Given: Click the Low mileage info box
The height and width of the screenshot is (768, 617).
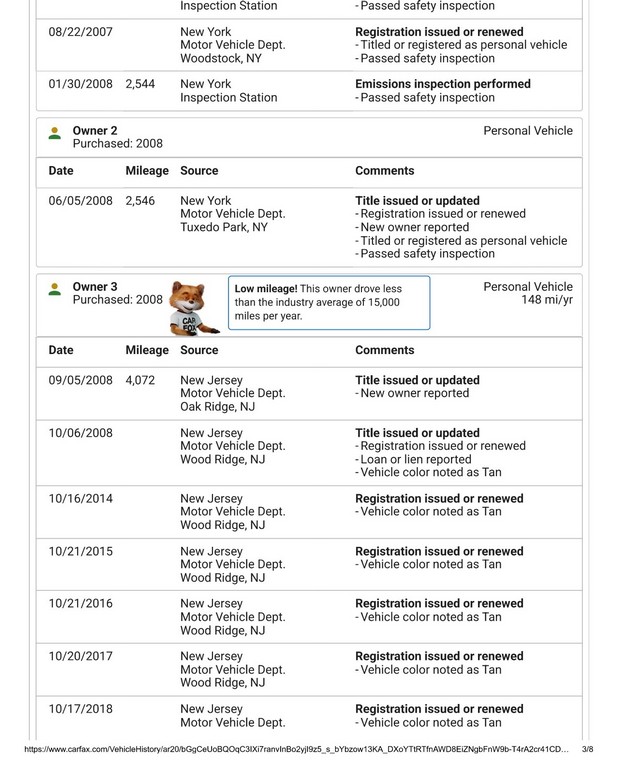Looking at the screenshot, I should pyautogui.click(x=329, y=302).
